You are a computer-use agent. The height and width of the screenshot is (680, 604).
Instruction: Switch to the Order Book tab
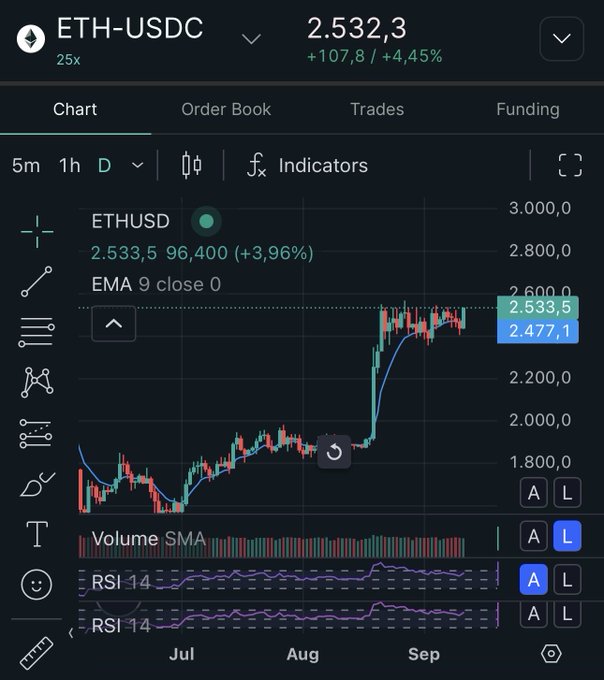coord(226,109)
